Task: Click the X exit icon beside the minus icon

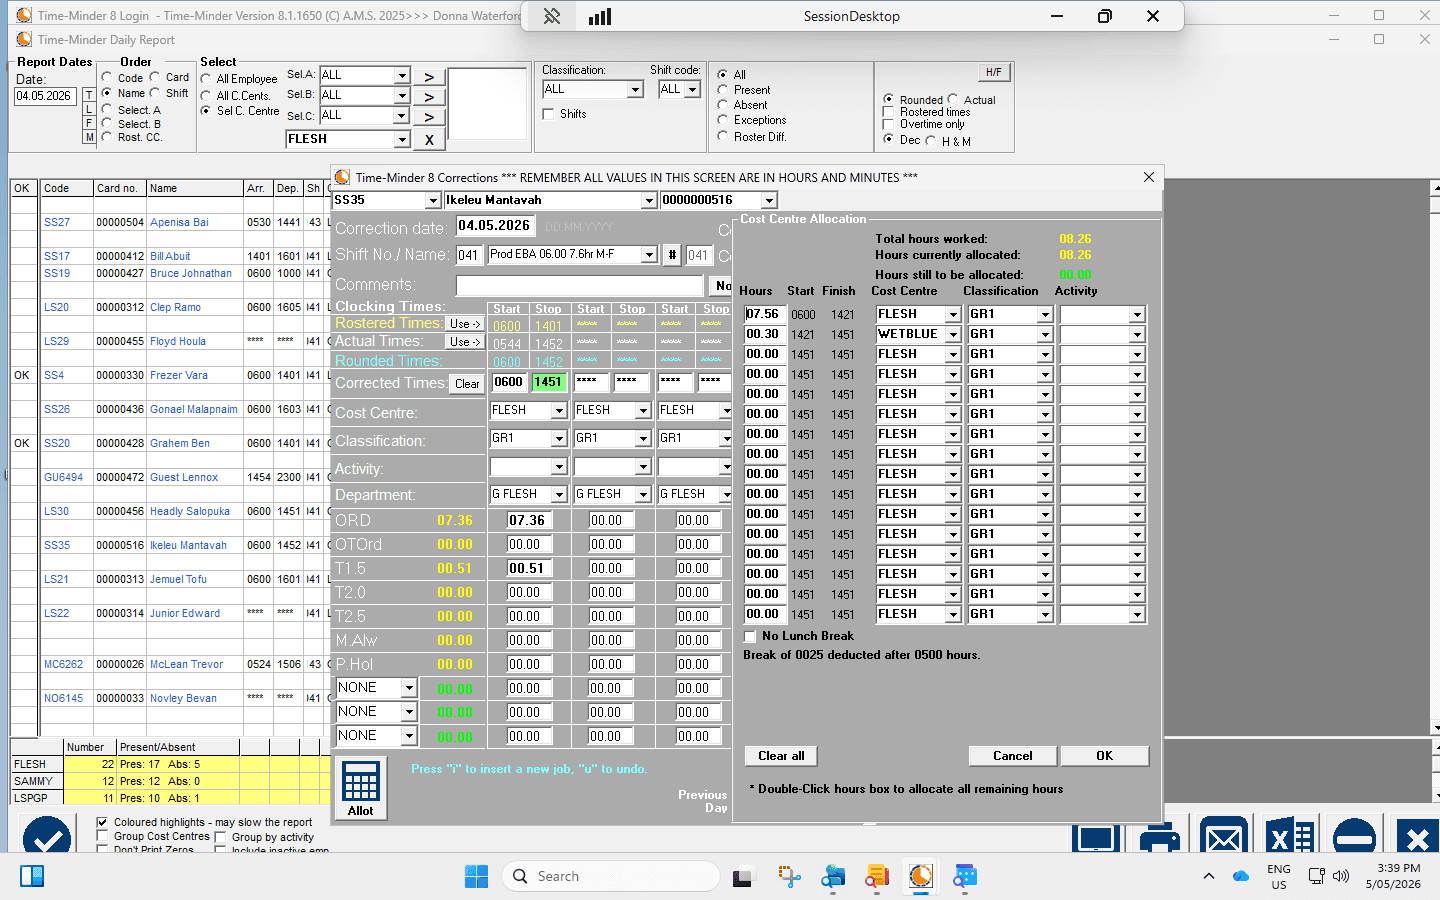Action: click(x=1417, y=838)
